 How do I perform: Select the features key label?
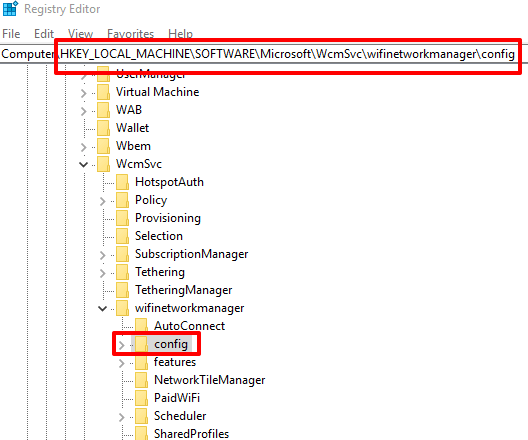[x=175, y=362]
